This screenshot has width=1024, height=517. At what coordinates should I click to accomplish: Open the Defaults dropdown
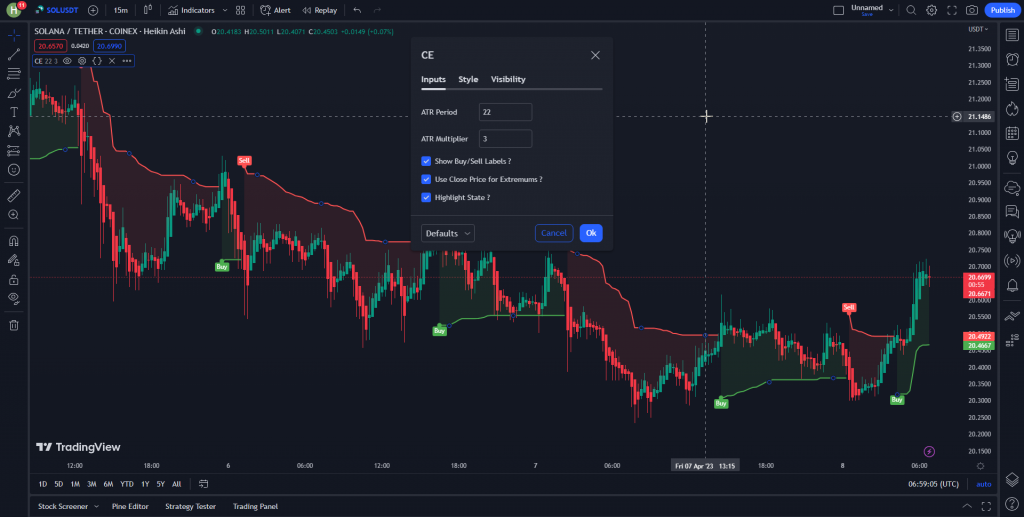pos(447,233)
